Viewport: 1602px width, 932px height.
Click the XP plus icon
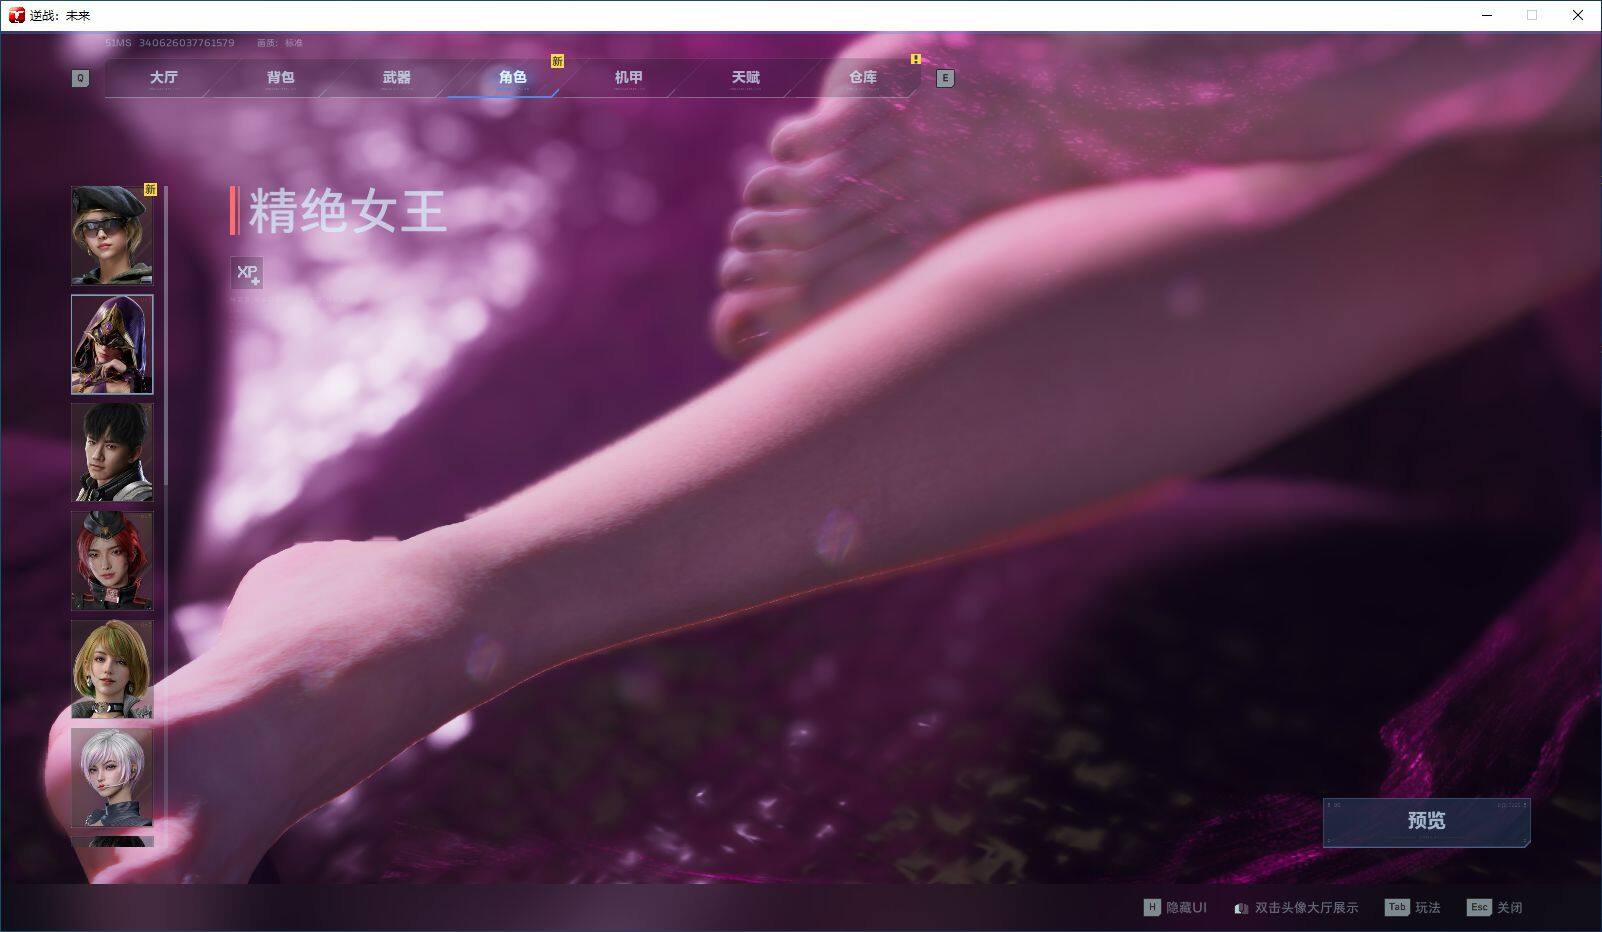coord(247,273)
